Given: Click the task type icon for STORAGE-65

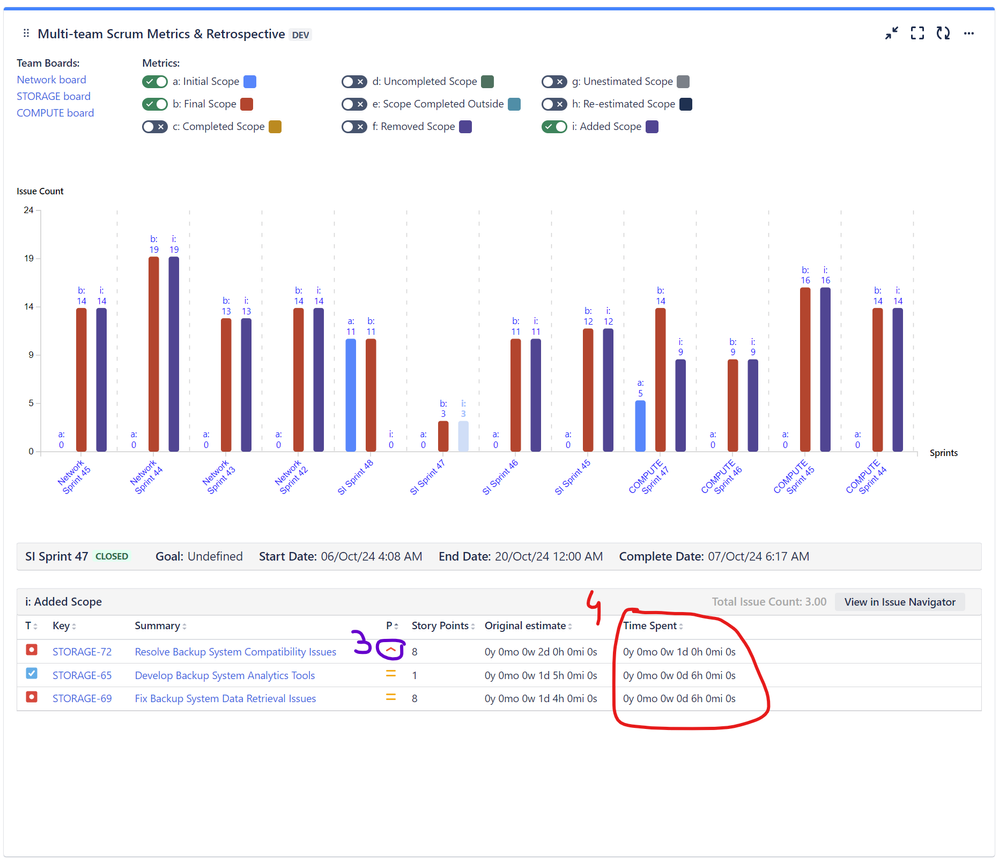Looking at the screenshot, I should [x=31, y=673].
